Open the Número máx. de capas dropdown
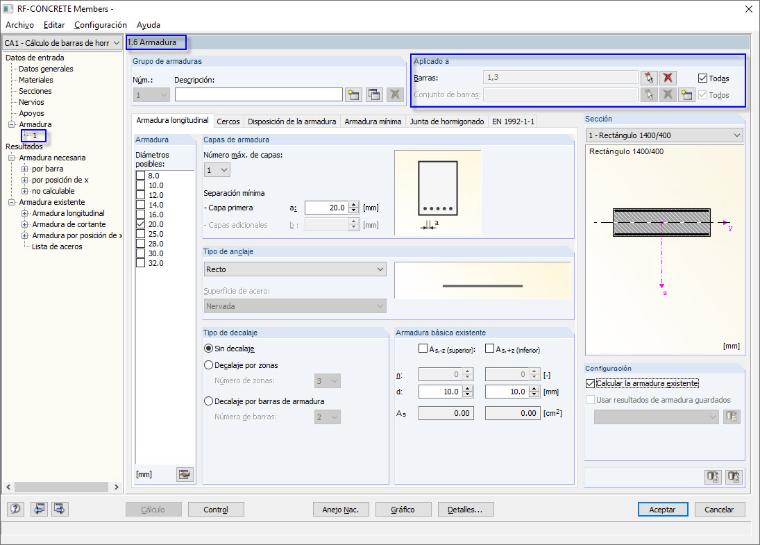This screenshot has height=545, width=760. 217,170
